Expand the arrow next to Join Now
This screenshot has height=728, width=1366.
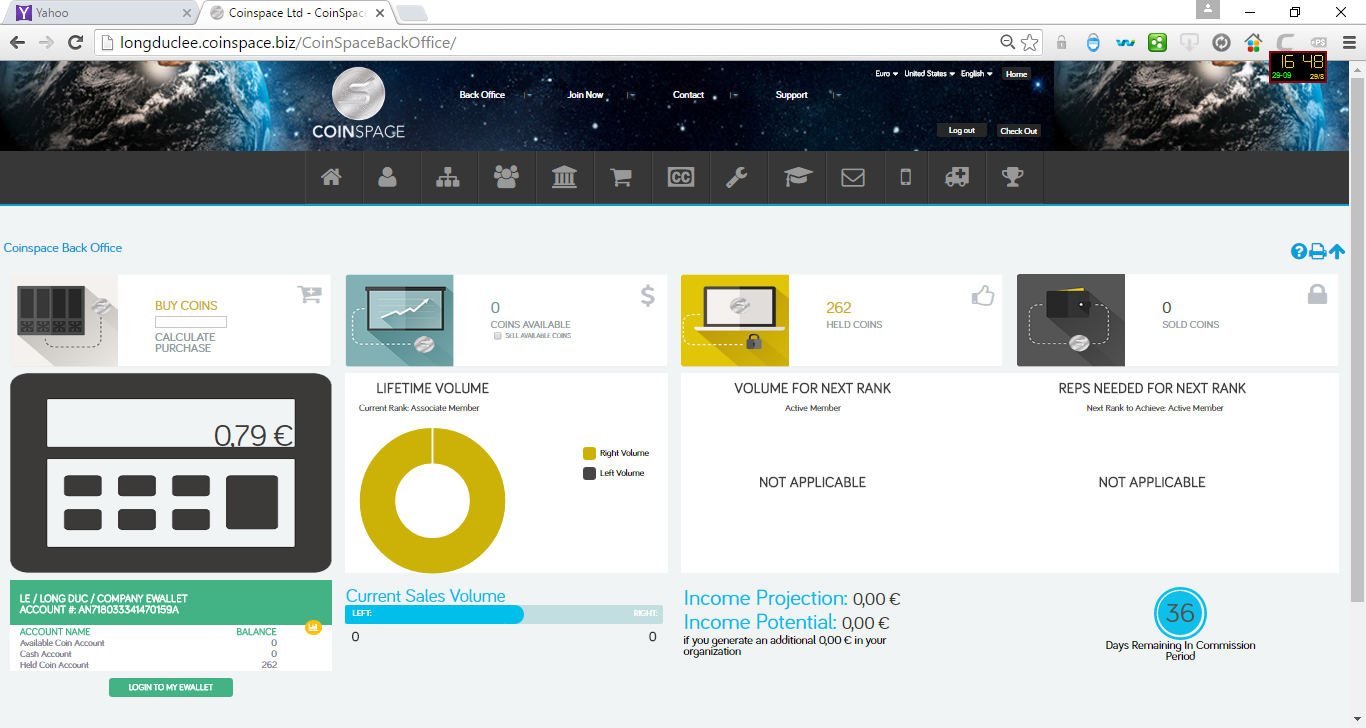click(x=631, y=95)
